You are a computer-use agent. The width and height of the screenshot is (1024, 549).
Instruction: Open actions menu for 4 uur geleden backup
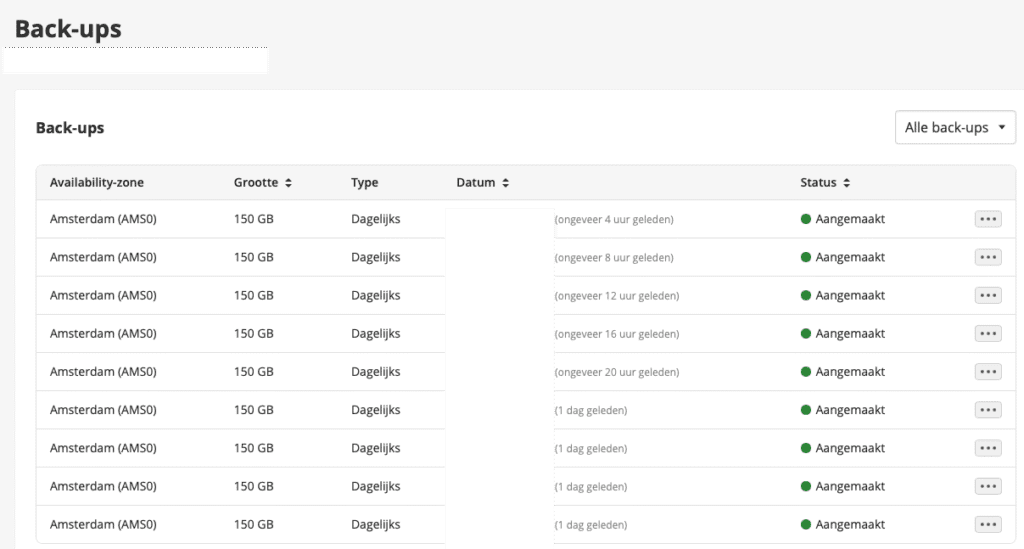click(x=988, y=219)
